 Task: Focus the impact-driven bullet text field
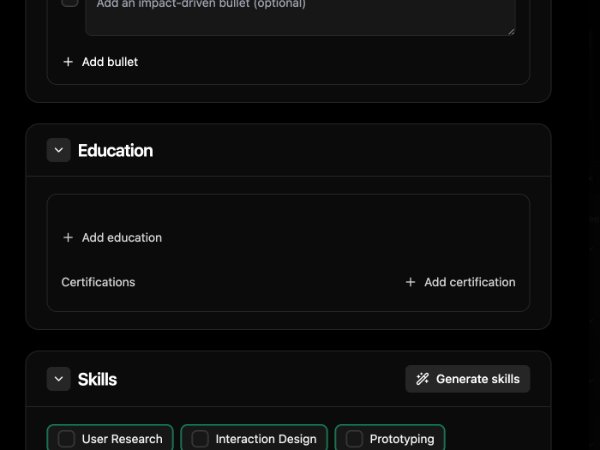[x=300, y=15]
